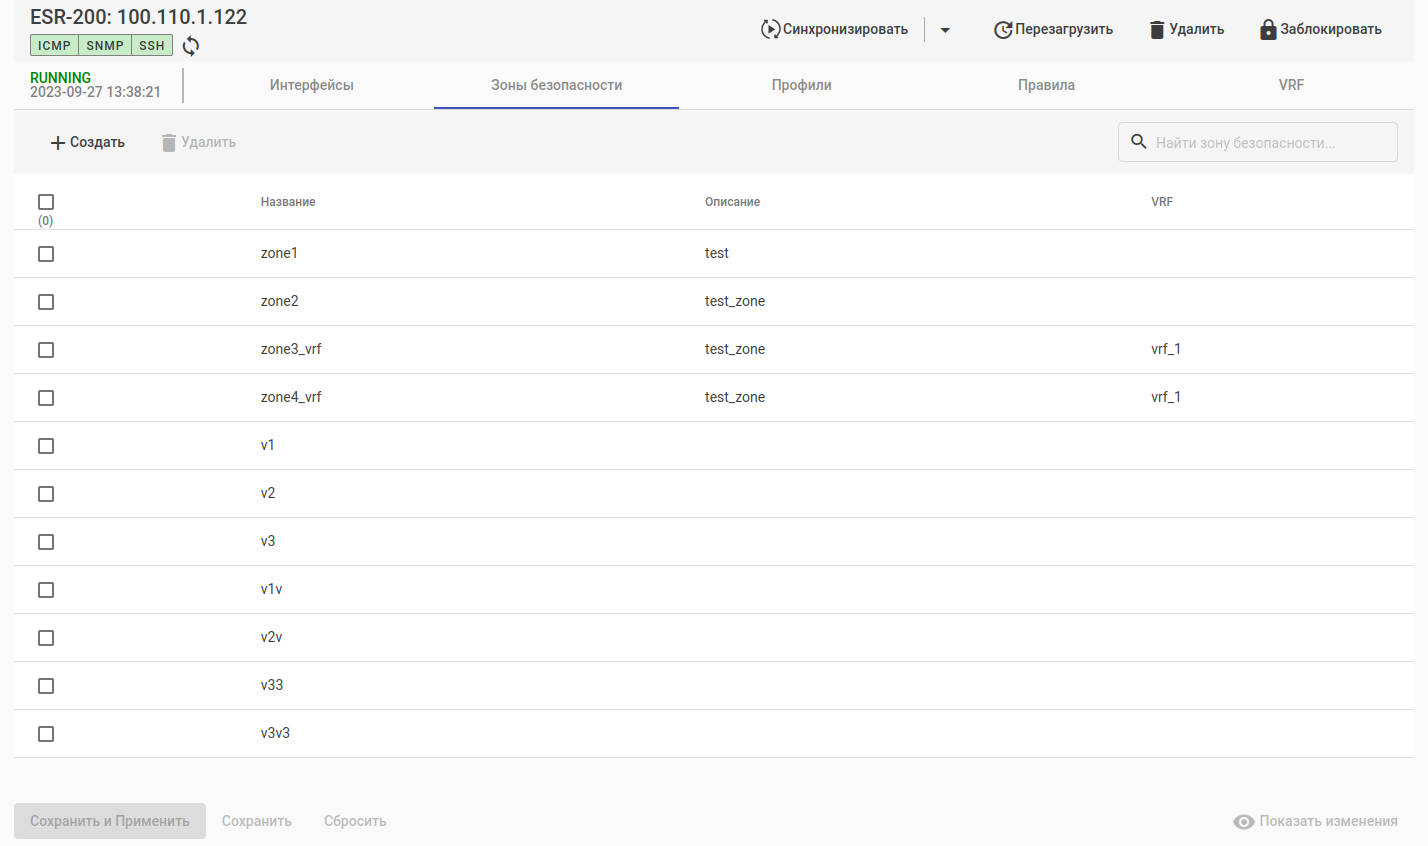1428x846 pixels.
Task: Tick the checkbox for zone1
Action: [x=46, y=254]
